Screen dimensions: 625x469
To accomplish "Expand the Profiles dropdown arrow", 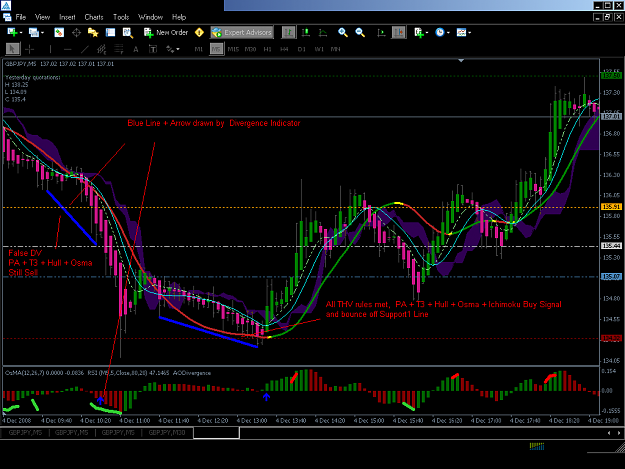I will (42, 33).
